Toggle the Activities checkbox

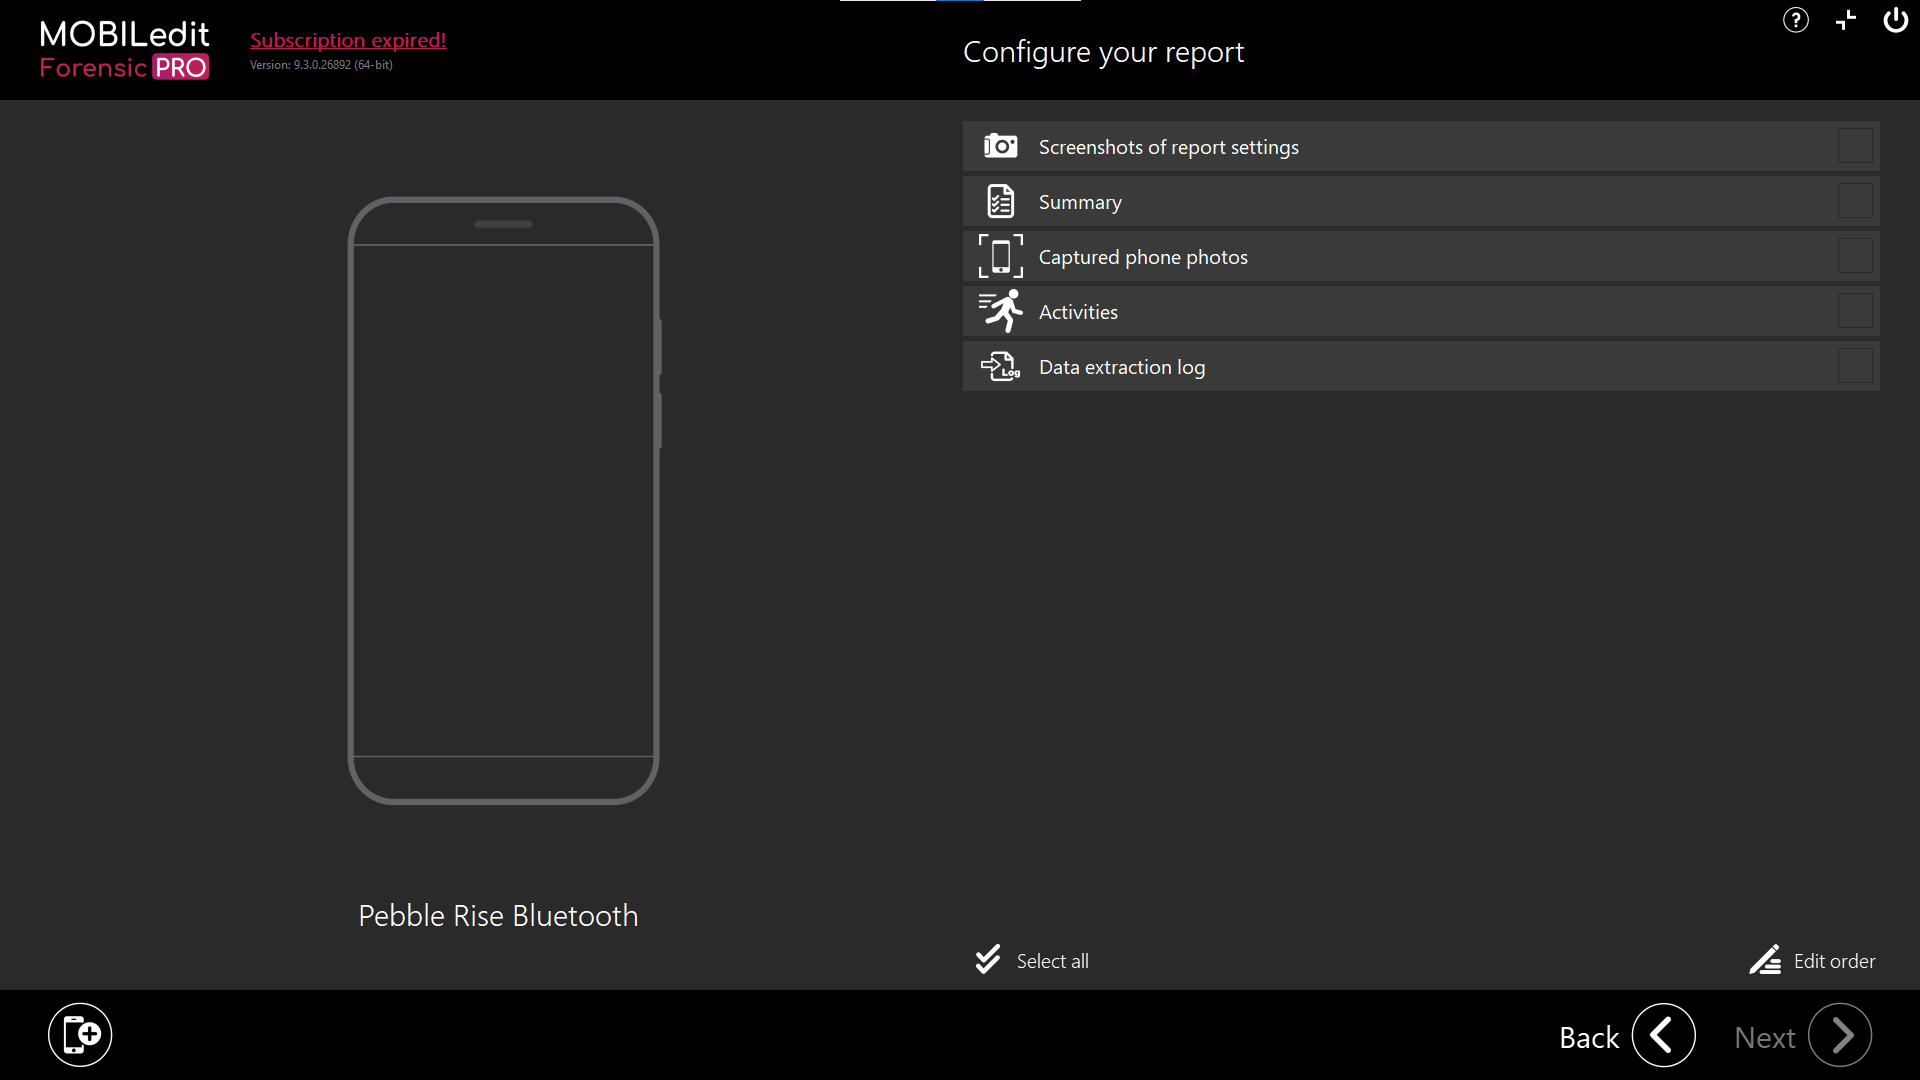1855,311
